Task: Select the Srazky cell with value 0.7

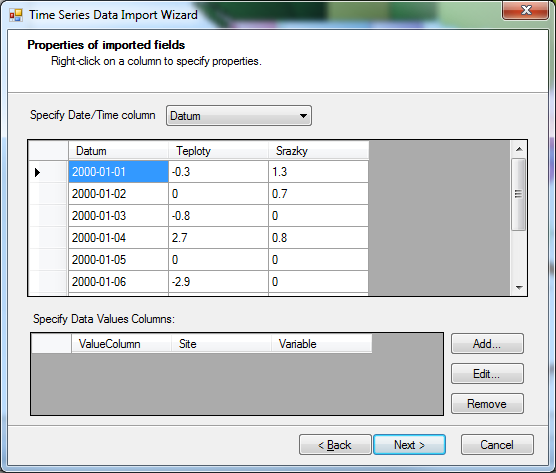Action: pyautogui.click(x=318, y=194)
